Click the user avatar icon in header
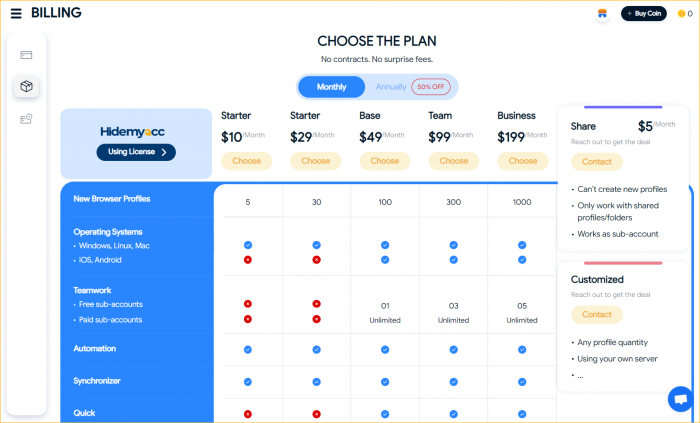Screen dimensions: 700x423 (602, 14)
